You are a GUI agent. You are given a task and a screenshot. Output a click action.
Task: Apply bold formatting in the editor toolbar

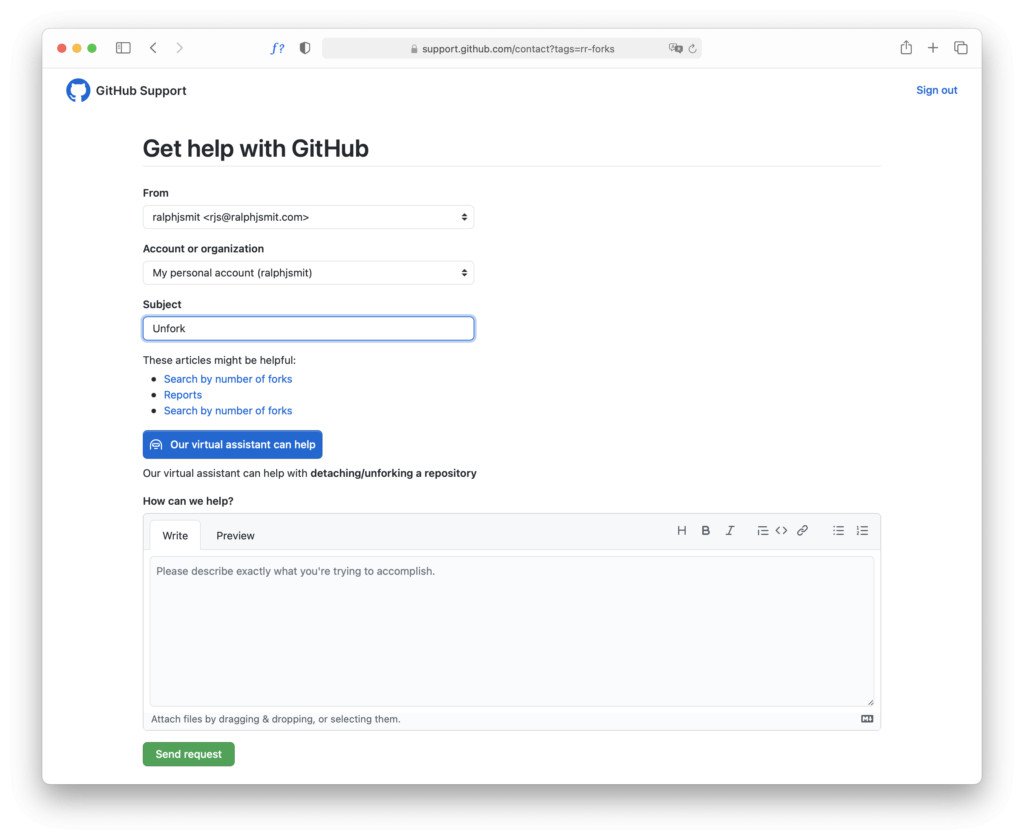click(x=705, y=530)
